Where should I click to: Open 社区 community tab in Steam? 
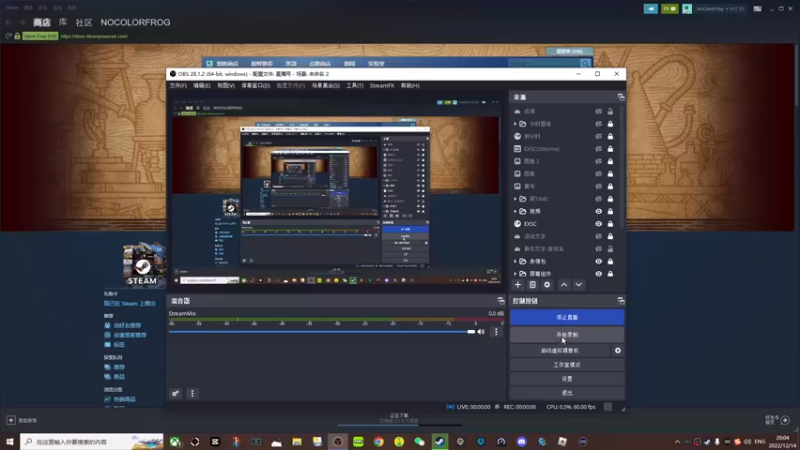(x=84, y=22)
